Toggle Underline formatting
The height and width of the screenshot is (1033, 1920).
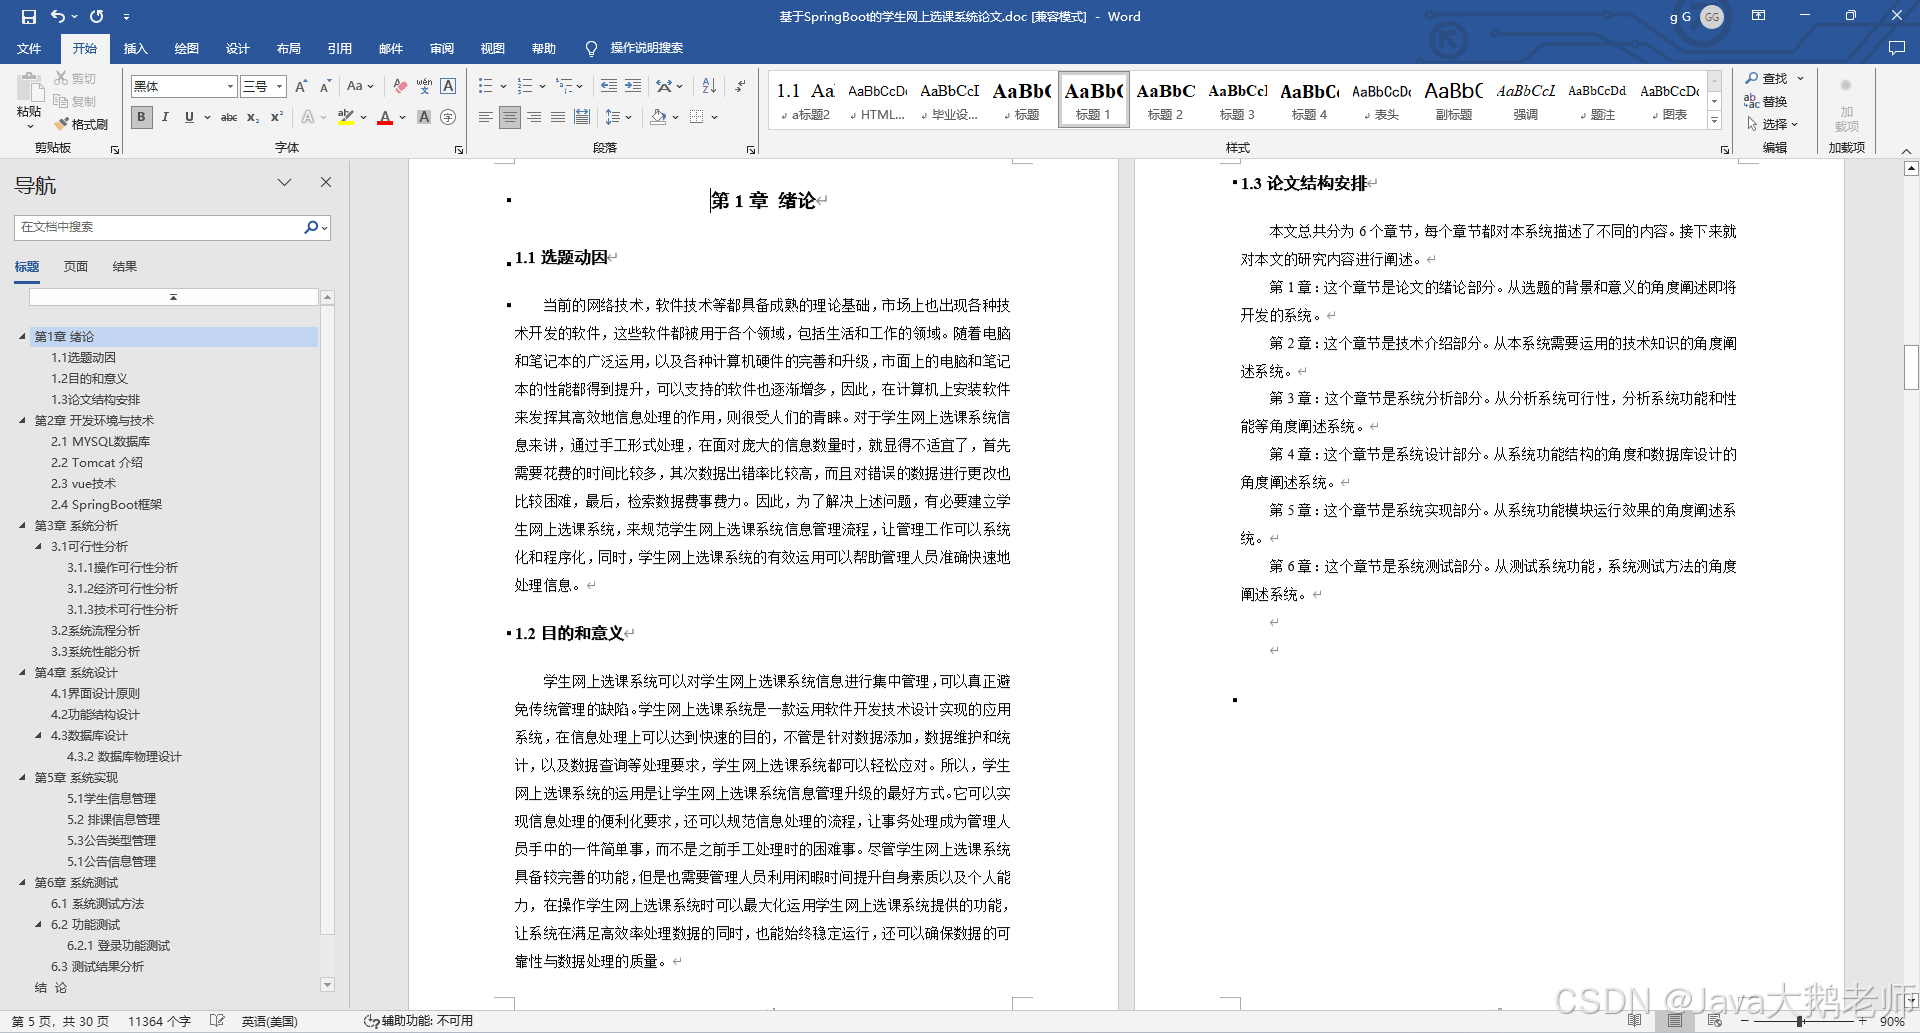pyautogui.click(x=189, y=117)
